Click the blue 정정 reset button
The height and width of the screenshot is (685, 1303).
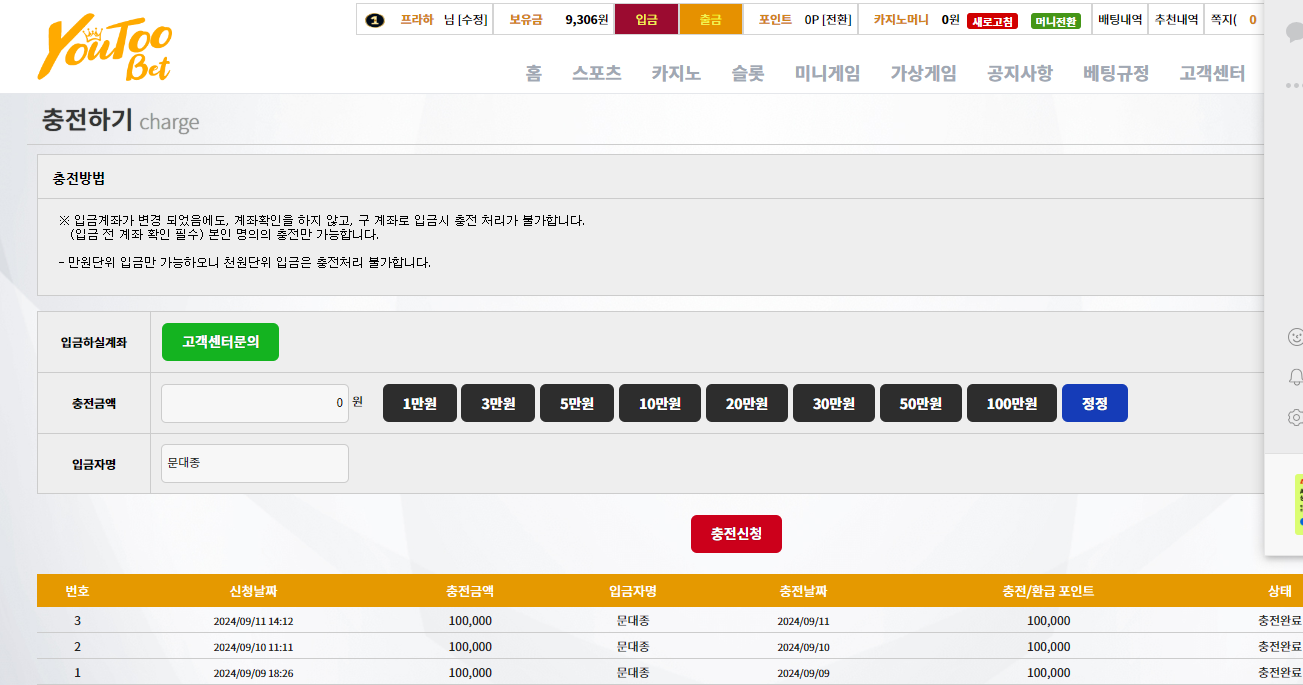[x=1094, y=403]
